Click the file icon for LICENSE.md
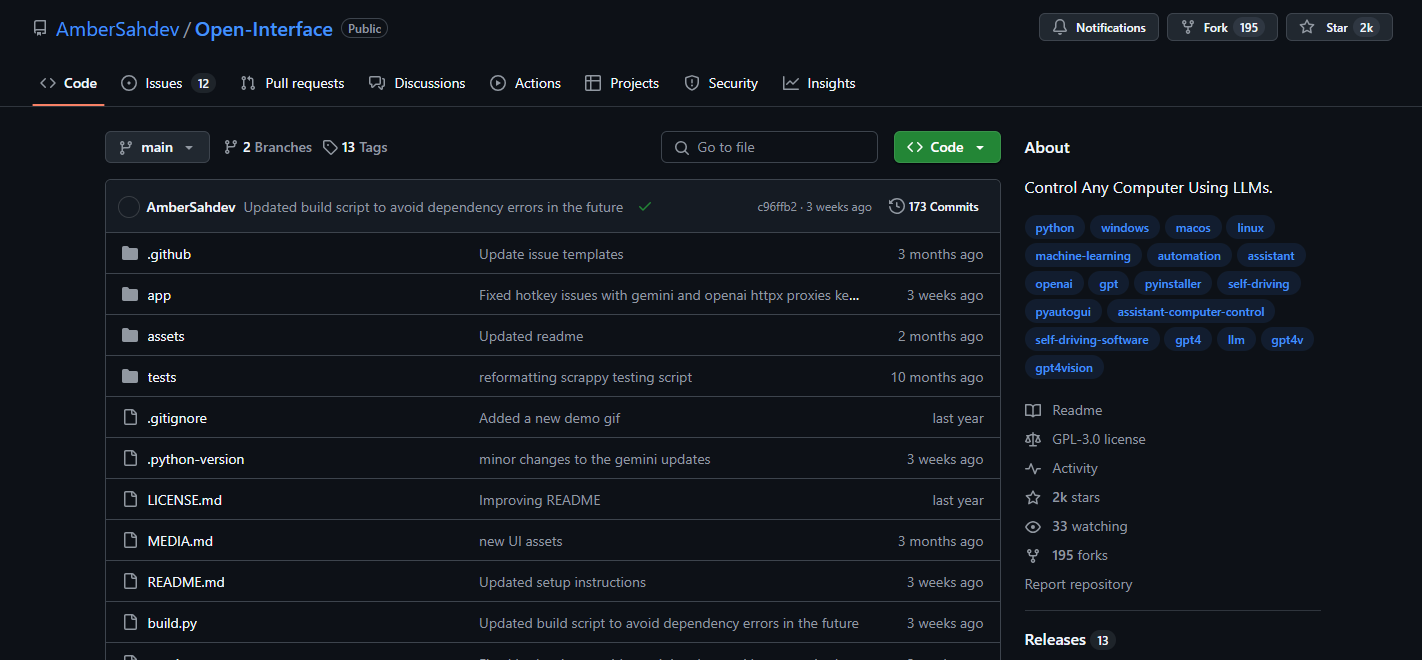 (130, 500)
